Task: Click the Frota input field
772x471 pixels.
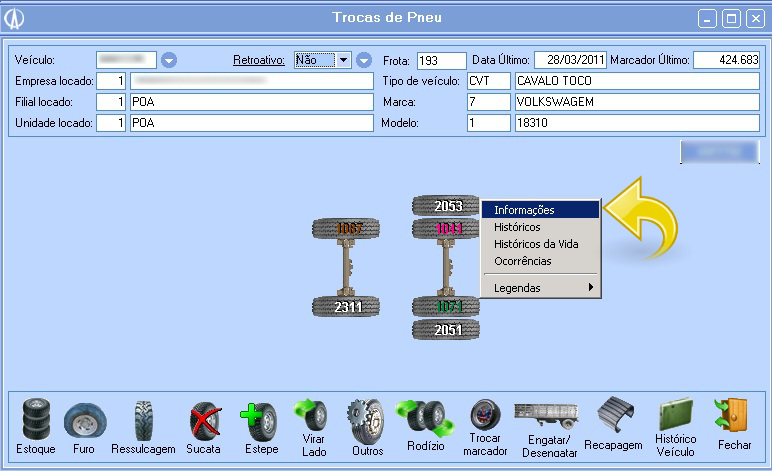Action: (441, 60)
